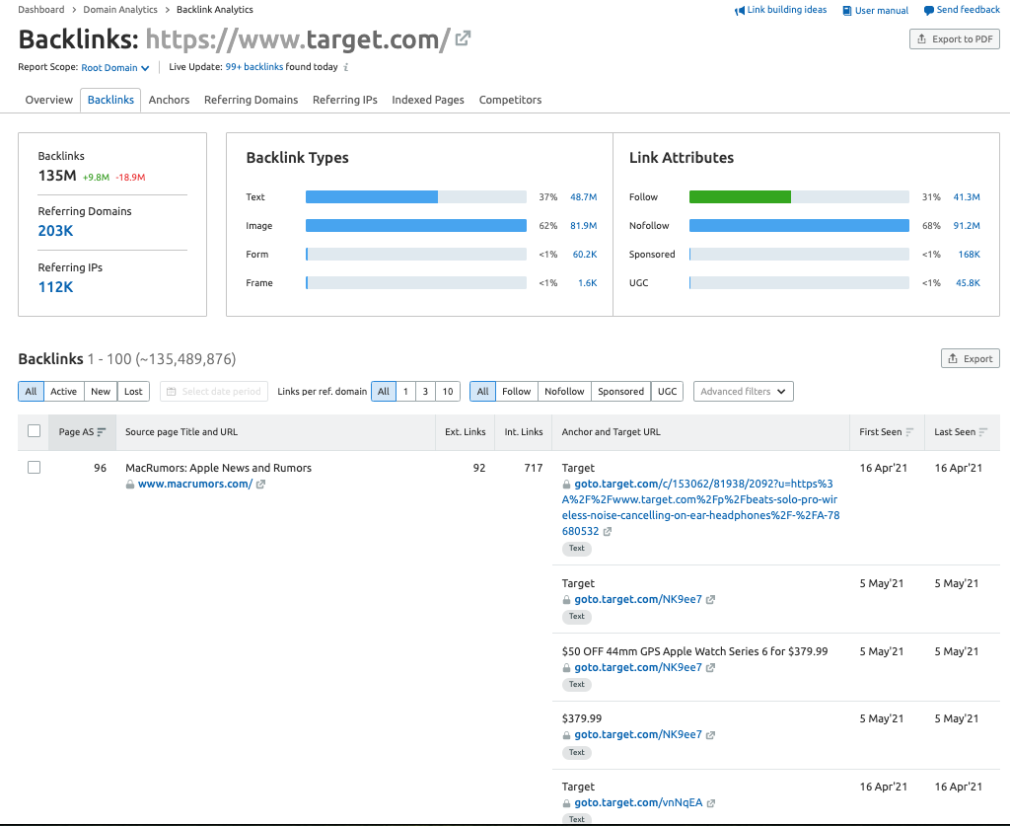Filter by Follow link attribute
The image size is (1010, 826).
(517, 391)
